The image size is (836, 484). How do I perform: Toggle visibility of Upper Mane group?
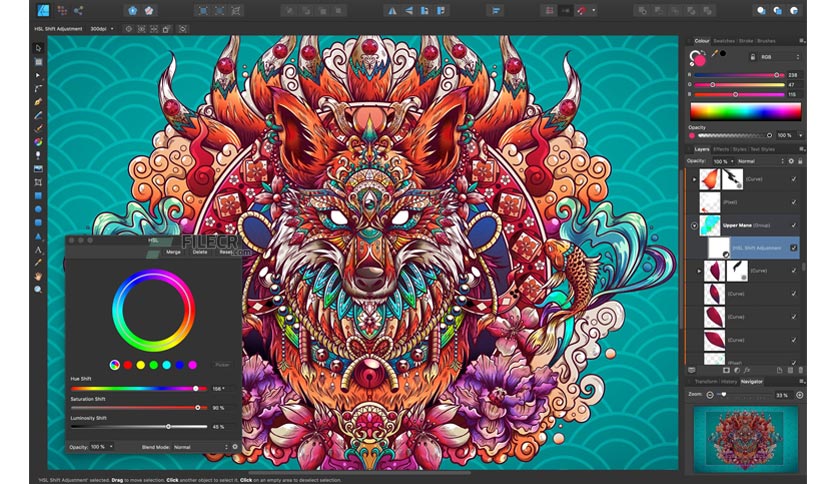click(x=793, y=225)
